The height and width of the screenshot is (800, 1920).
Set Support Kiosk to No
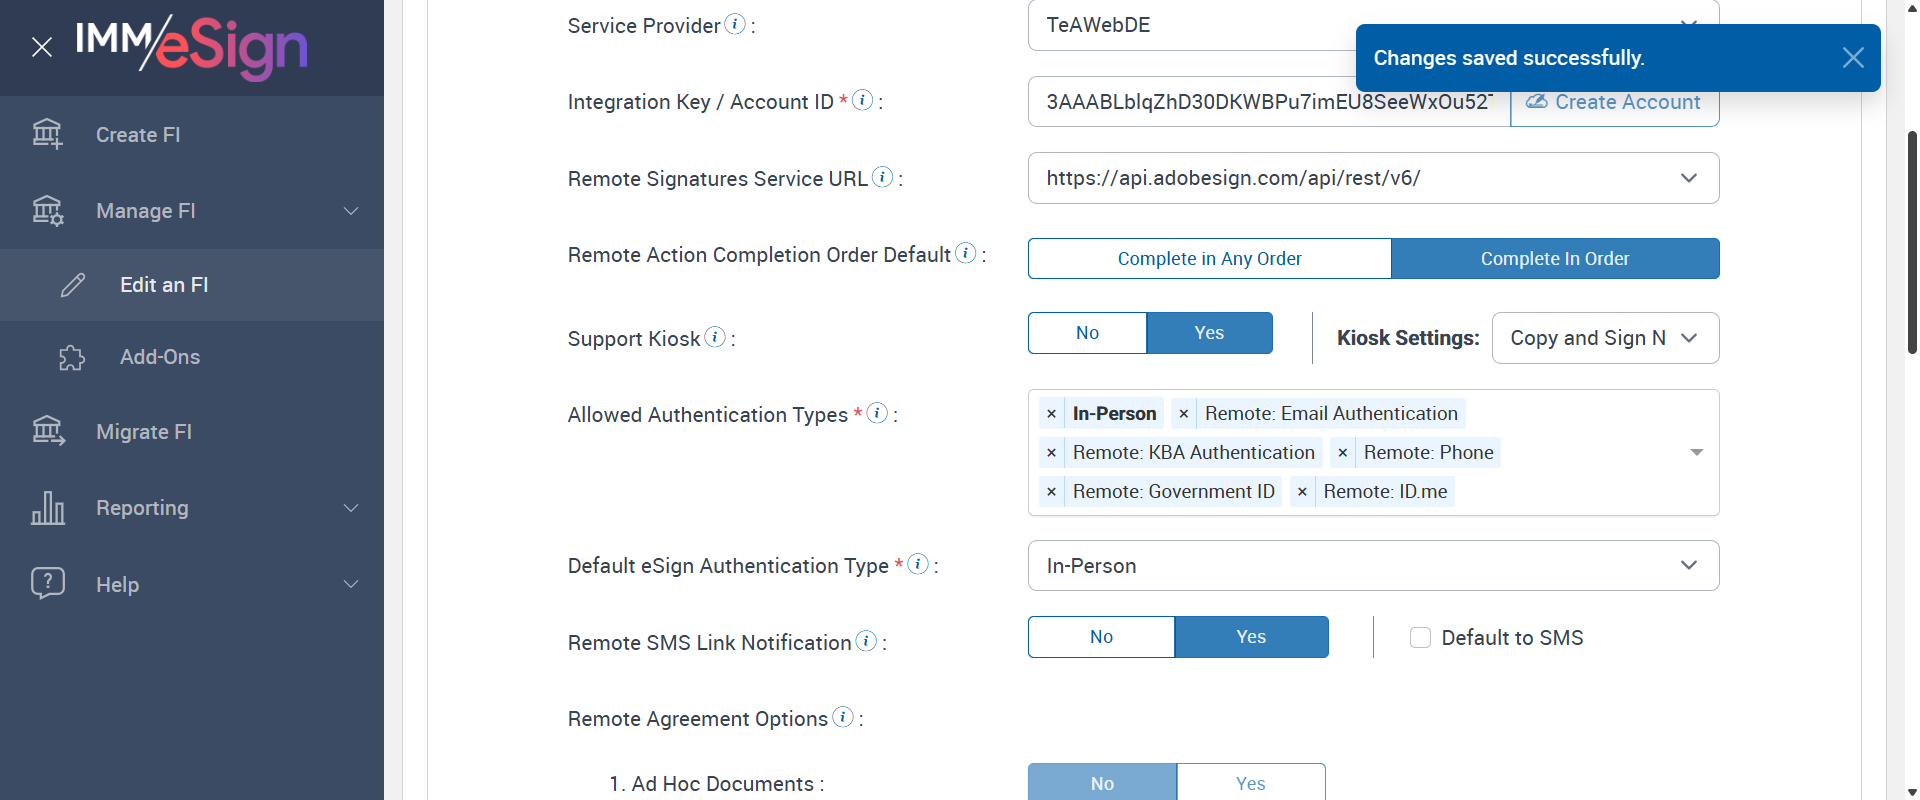point(1087,333)
